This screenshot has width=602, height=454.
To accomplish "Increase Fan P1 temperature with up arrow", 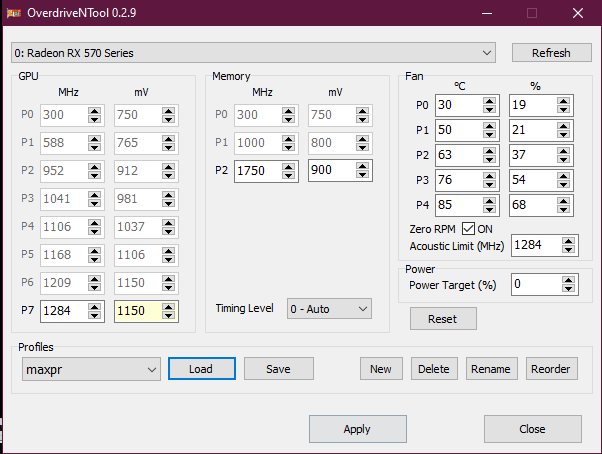I will coord(489,126).
